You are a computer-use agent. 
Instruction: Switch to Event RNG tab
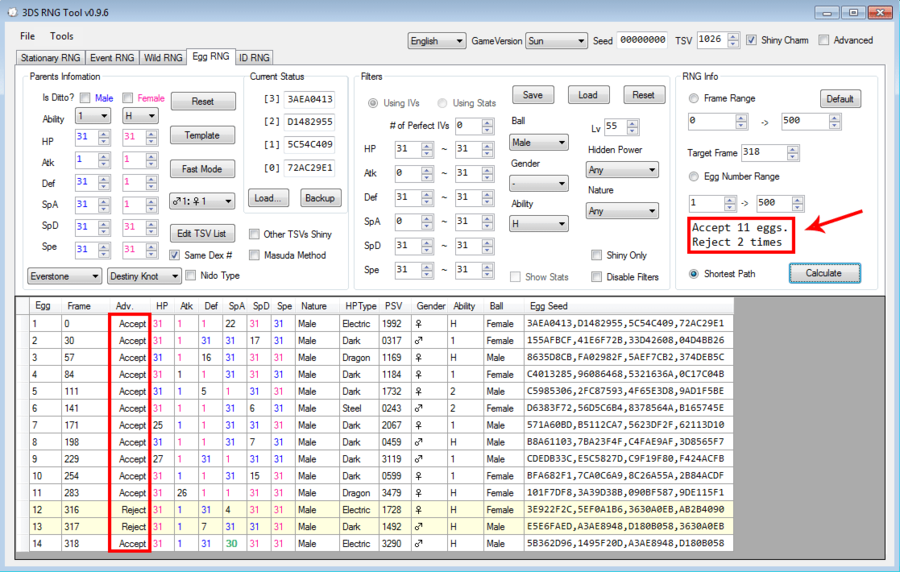point(112,57)
